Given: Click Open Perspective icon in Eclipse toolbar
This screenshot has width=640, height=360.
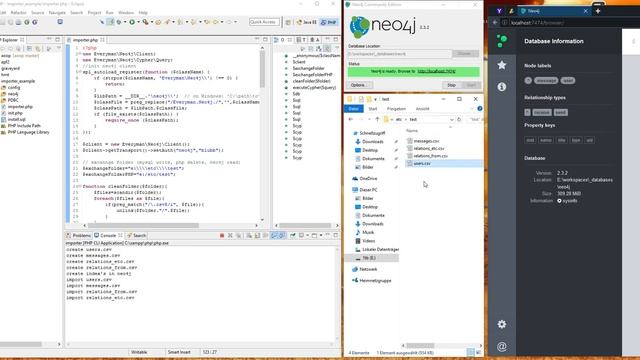Looking at the screenshot, I should 288,22.
